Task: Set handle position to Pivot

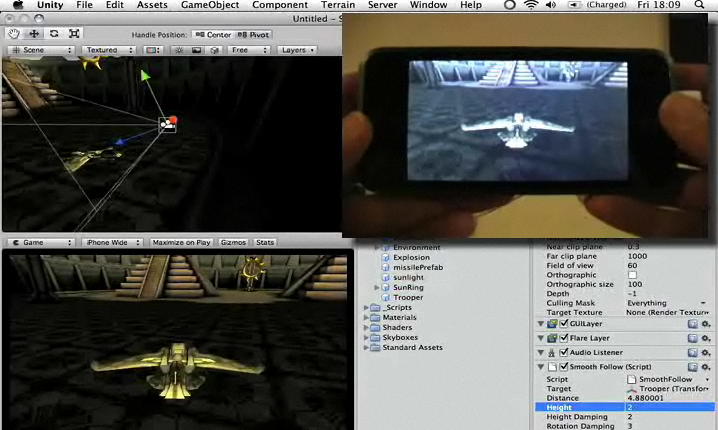Action: [x=254, y=35]
